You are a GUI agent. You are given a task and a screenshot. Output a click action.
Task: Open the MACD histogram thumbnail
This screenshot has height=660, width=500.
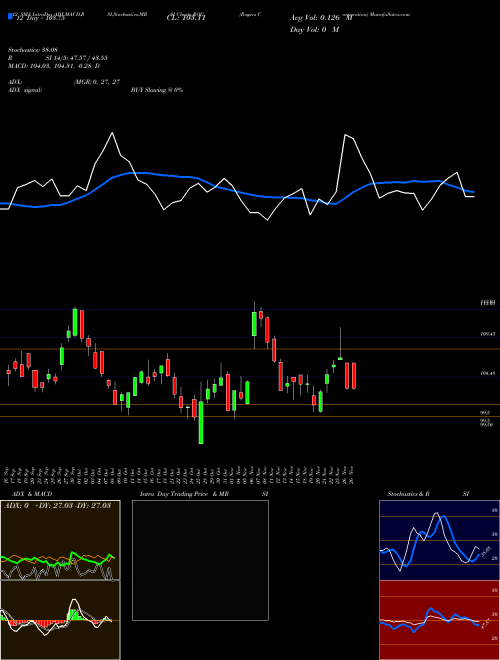60,620
